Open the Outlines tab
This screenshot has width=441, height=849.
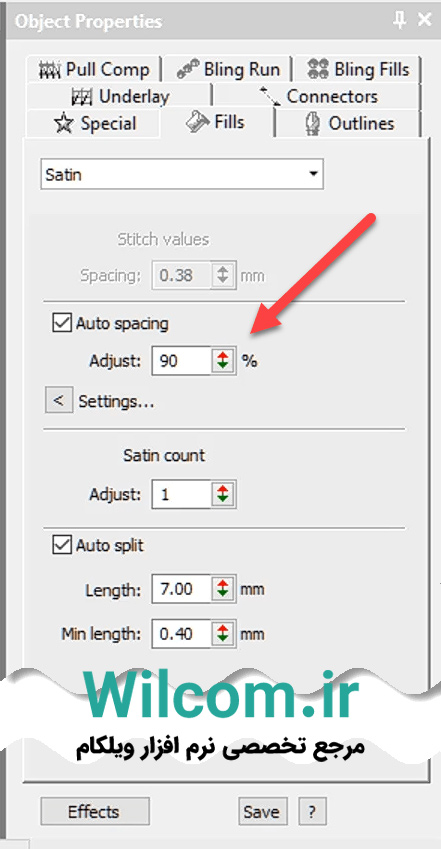tap(348, 123)
